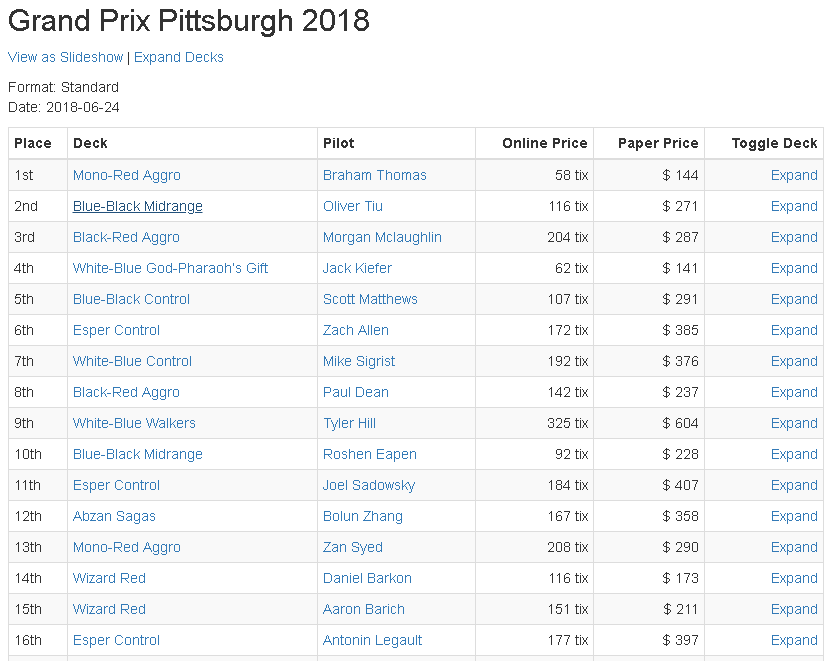Show the 16th place Esper Control decklist
Screen dimensions: 832x661
click(x=794, y=640)
